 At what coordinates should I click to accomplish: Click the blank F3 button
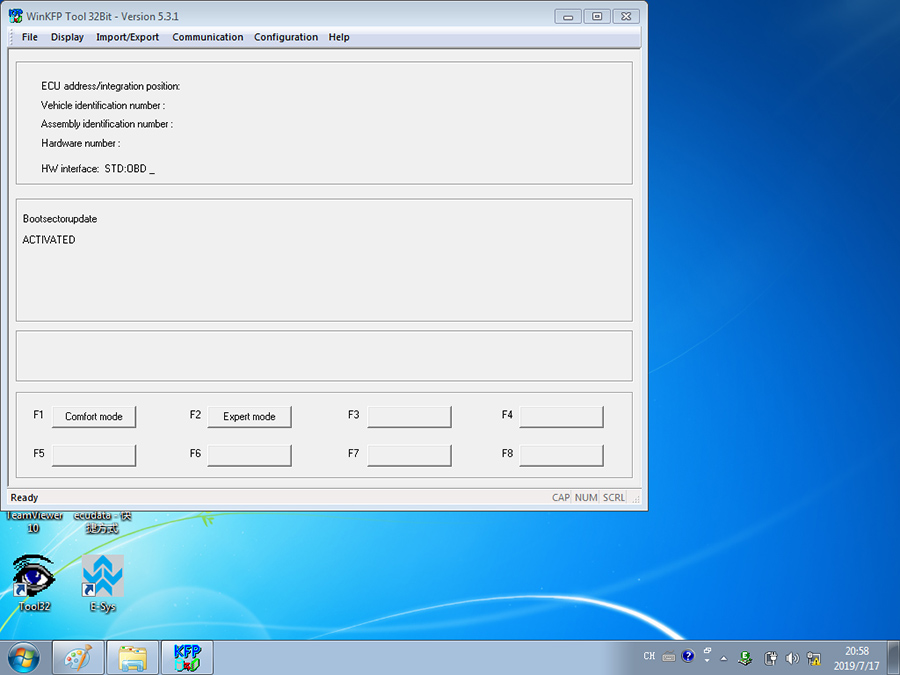click(409, 417)
